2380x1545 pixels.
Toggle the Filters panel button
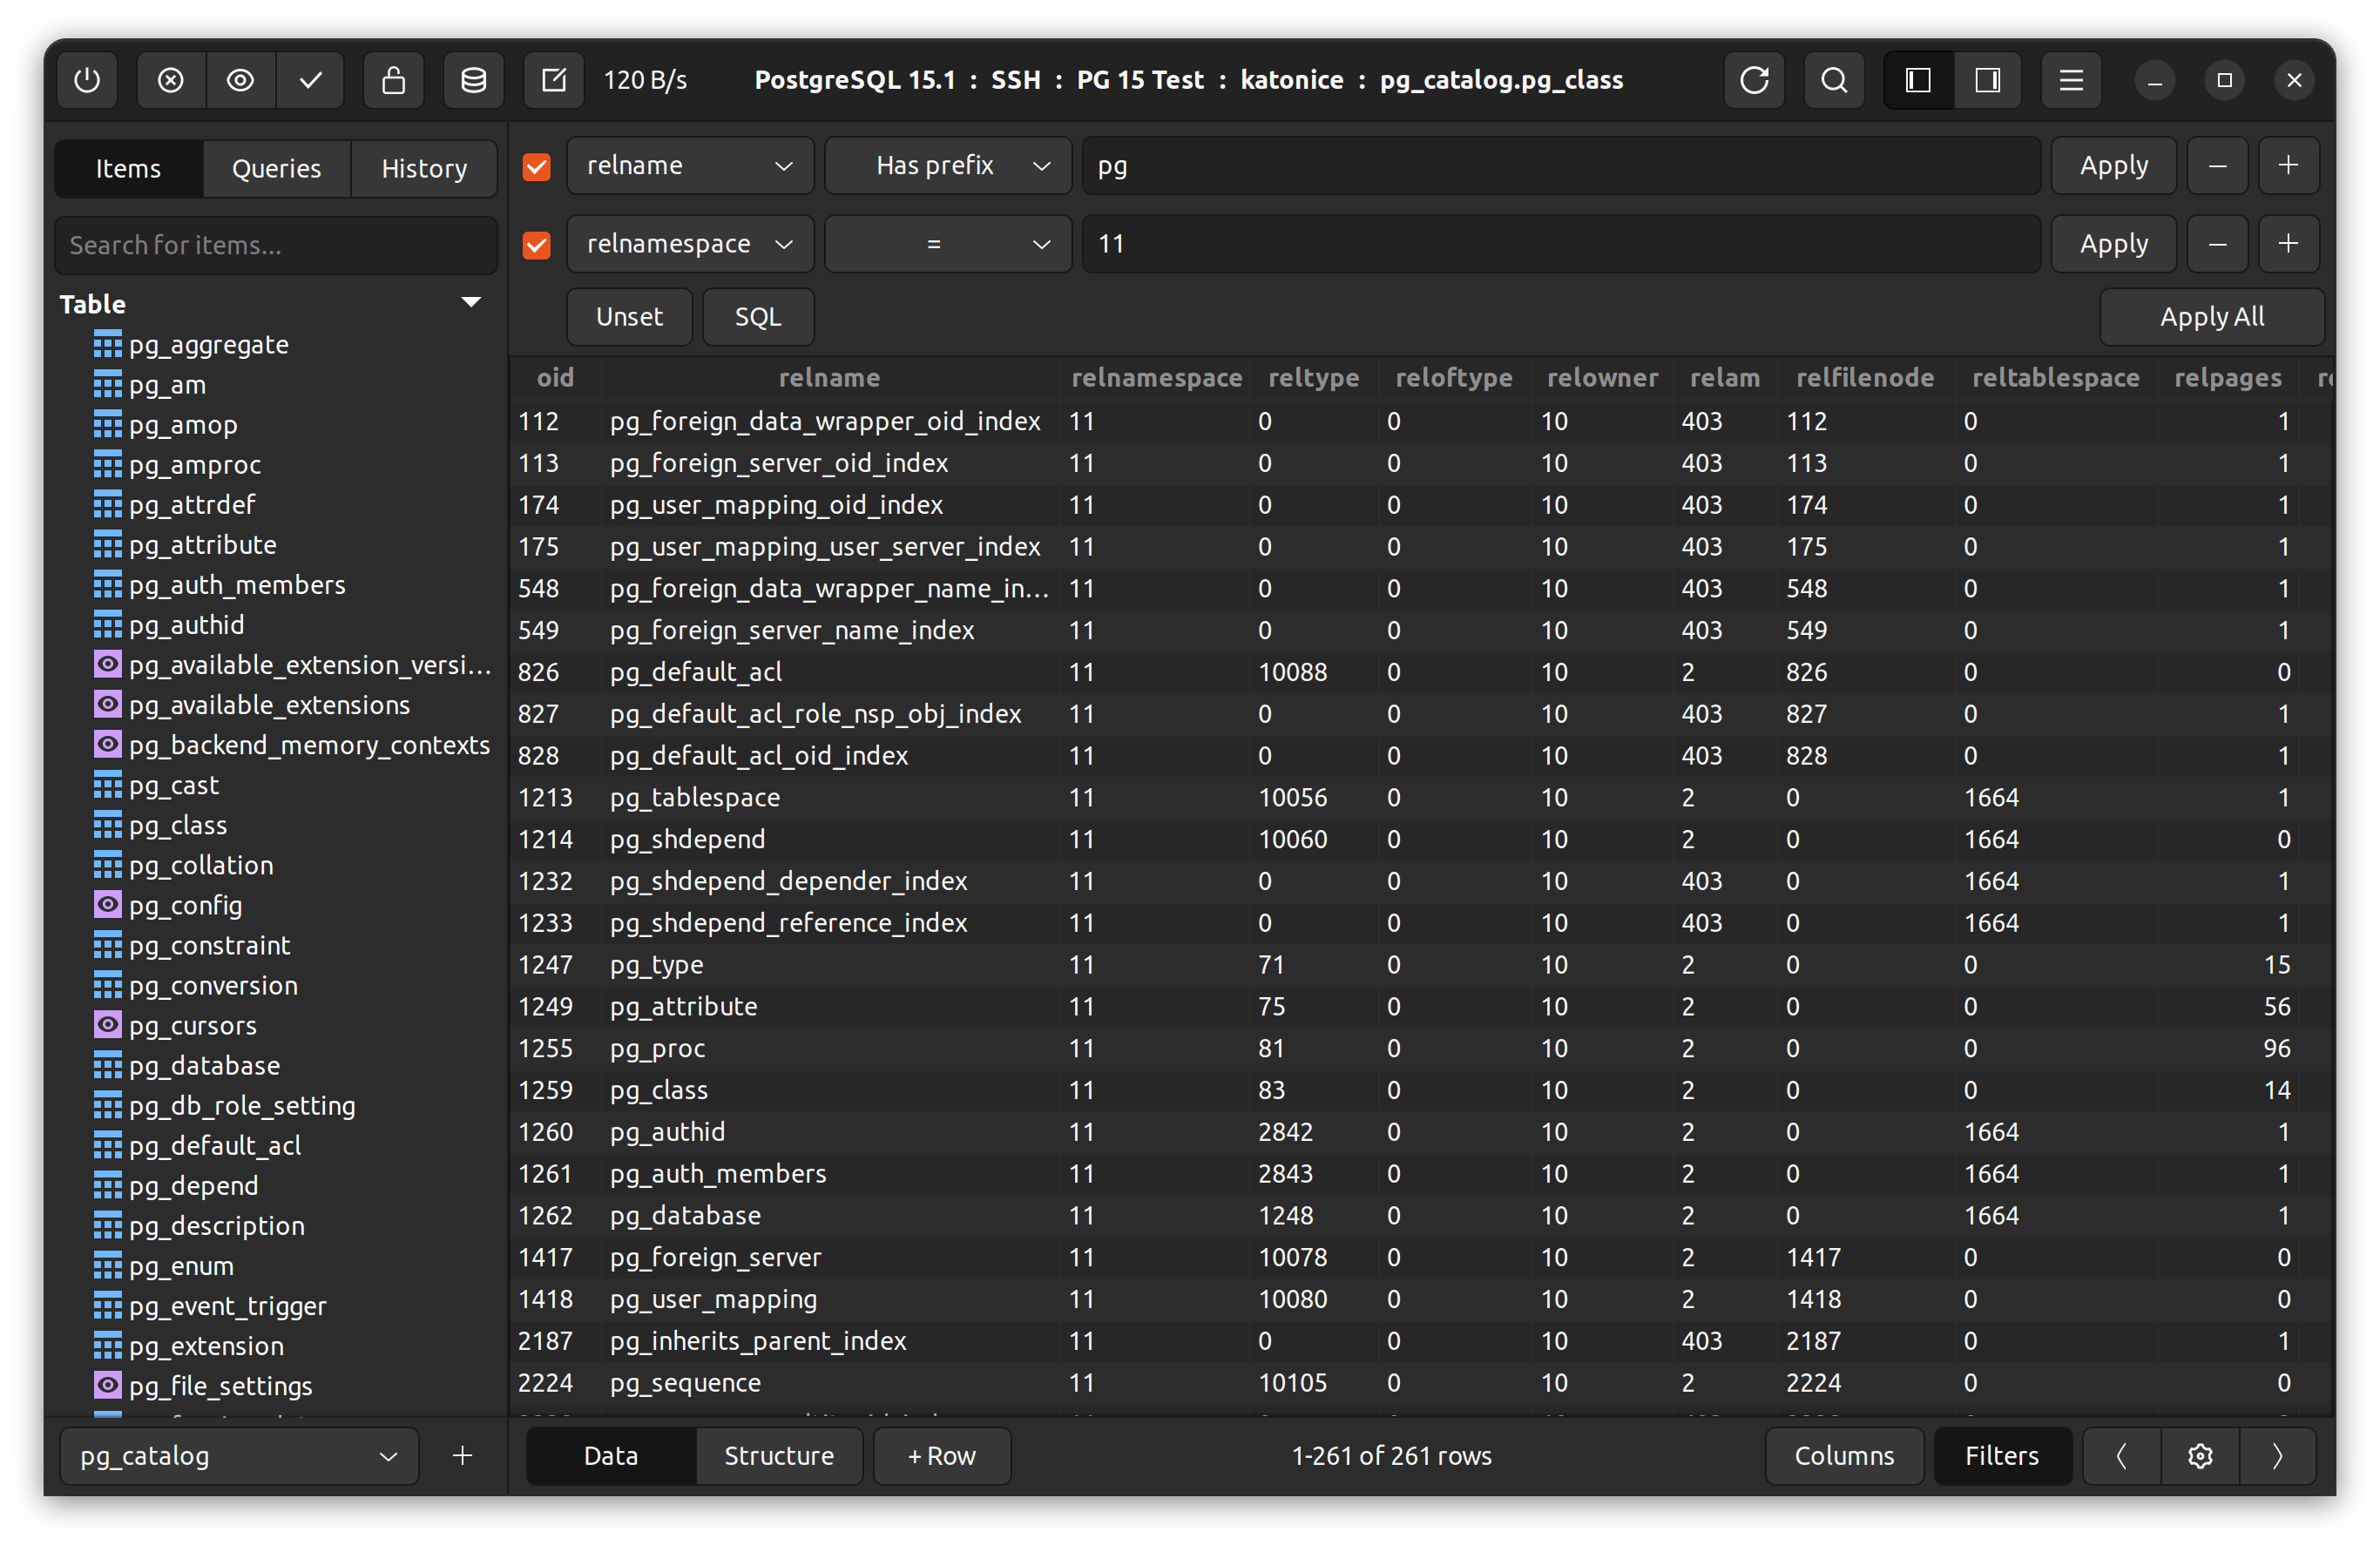[x=2002, y=1456]
